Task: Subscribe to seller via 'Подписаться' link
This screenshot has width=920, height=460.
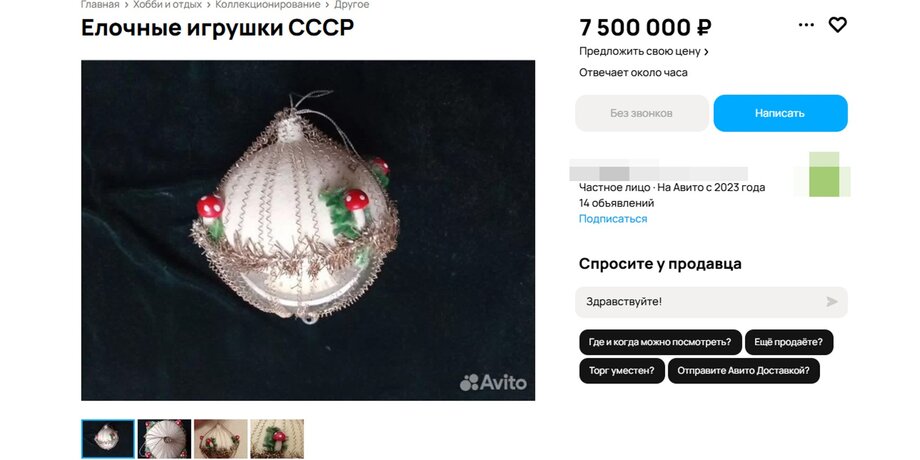Action: (x=613, y=219)
